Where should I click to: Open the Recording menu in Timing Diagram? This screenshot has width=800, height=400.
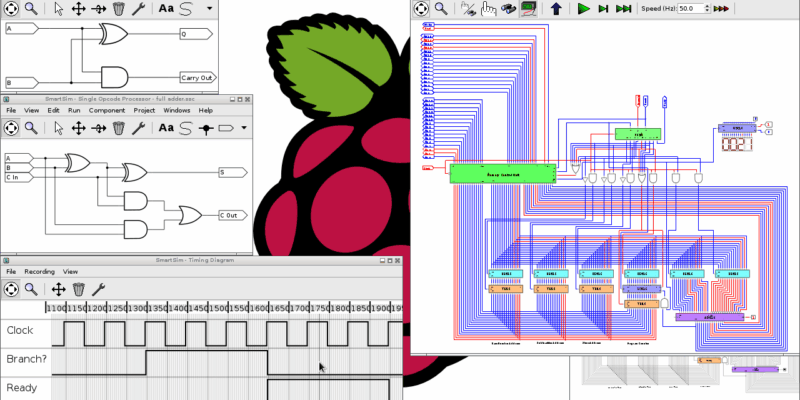pyautogui.click(x=39, y=271)
